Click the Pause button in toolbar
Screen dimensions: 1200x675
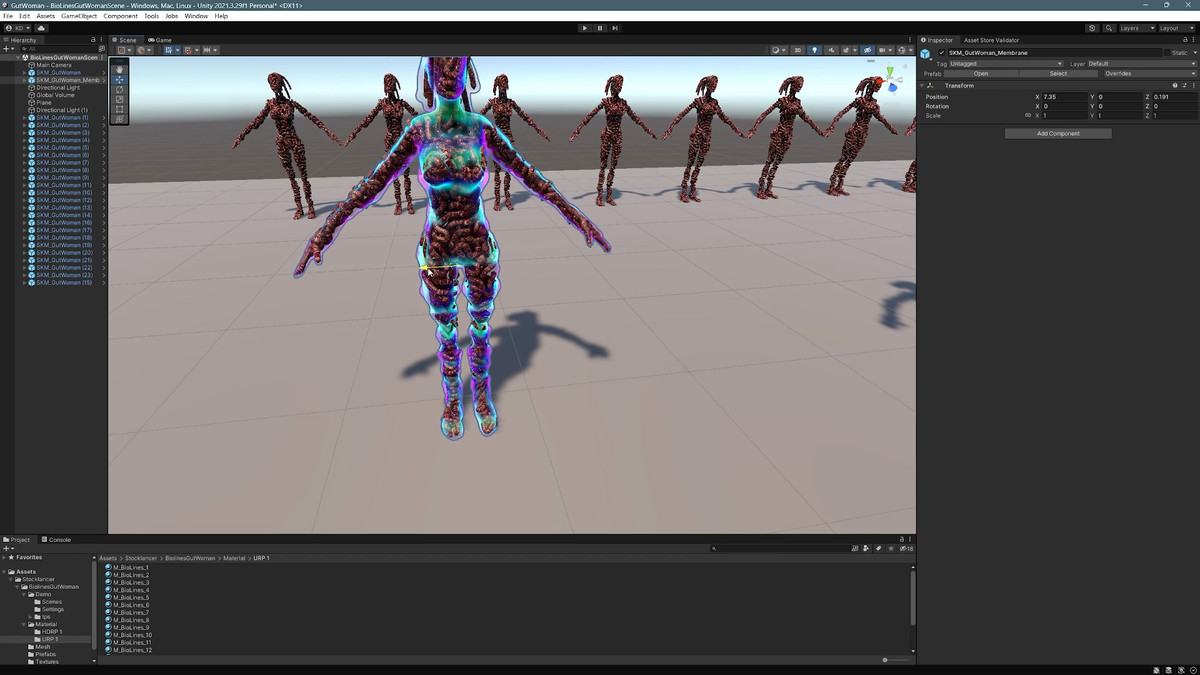point(600,28)
